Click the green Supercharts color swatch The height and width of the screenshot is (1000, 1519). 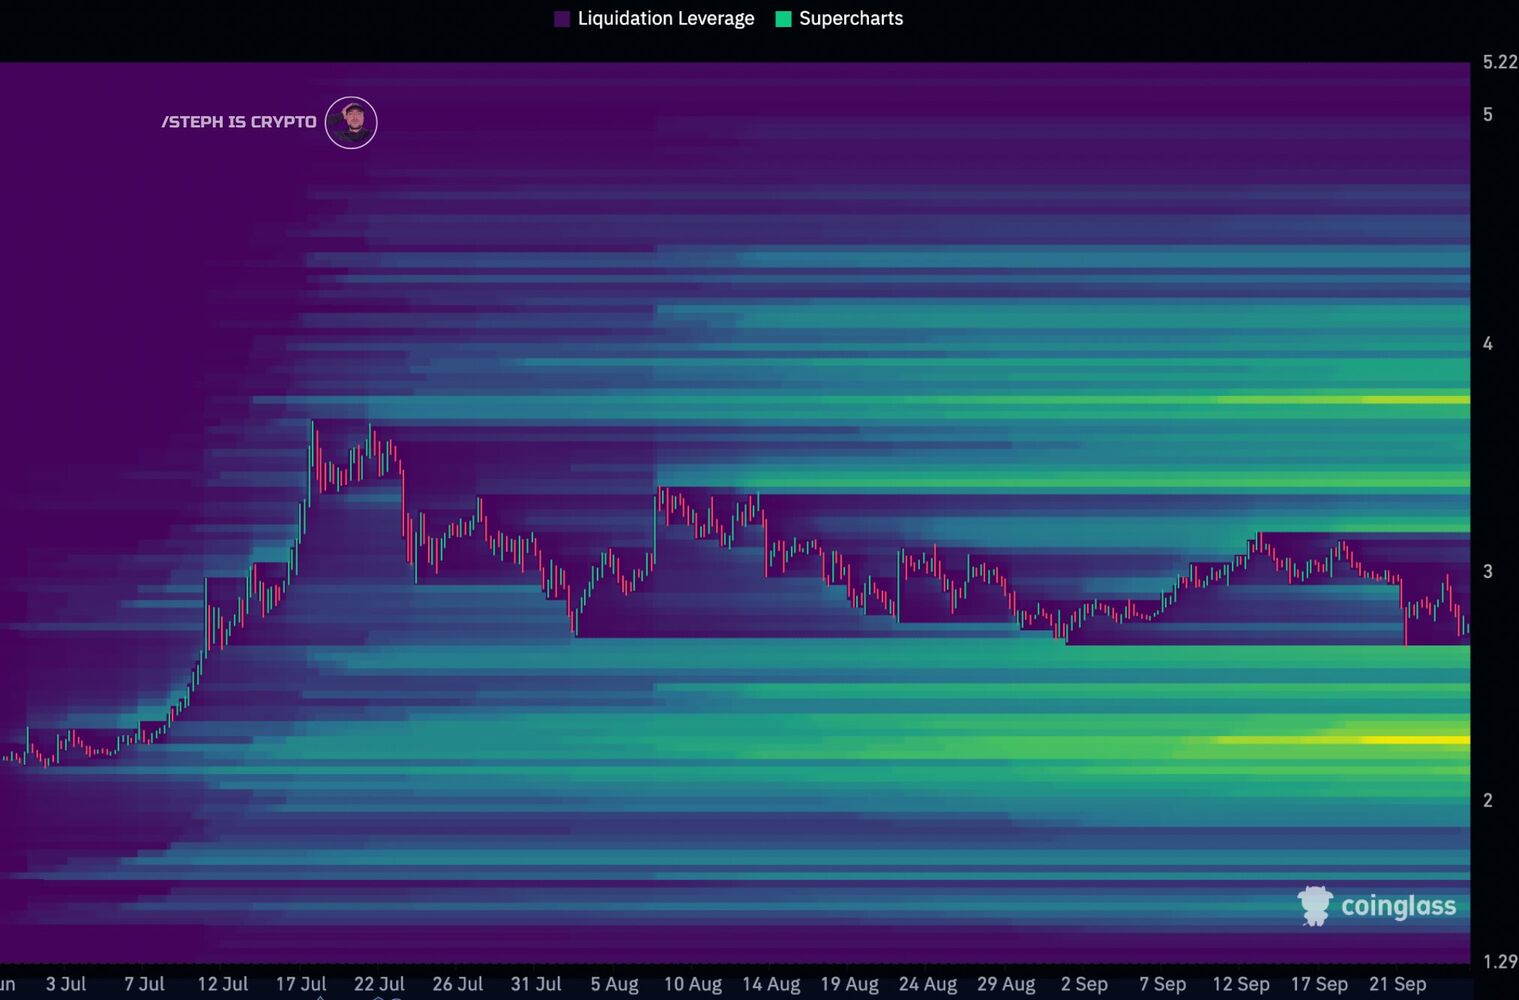783,18
